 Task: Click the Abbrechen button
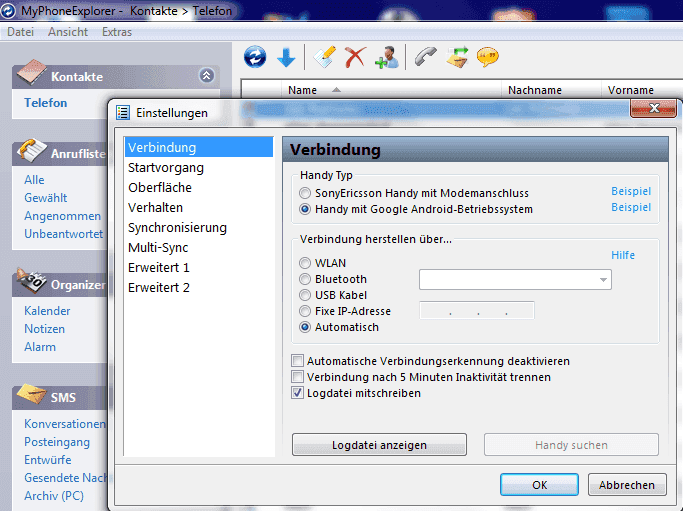[627, 485]
